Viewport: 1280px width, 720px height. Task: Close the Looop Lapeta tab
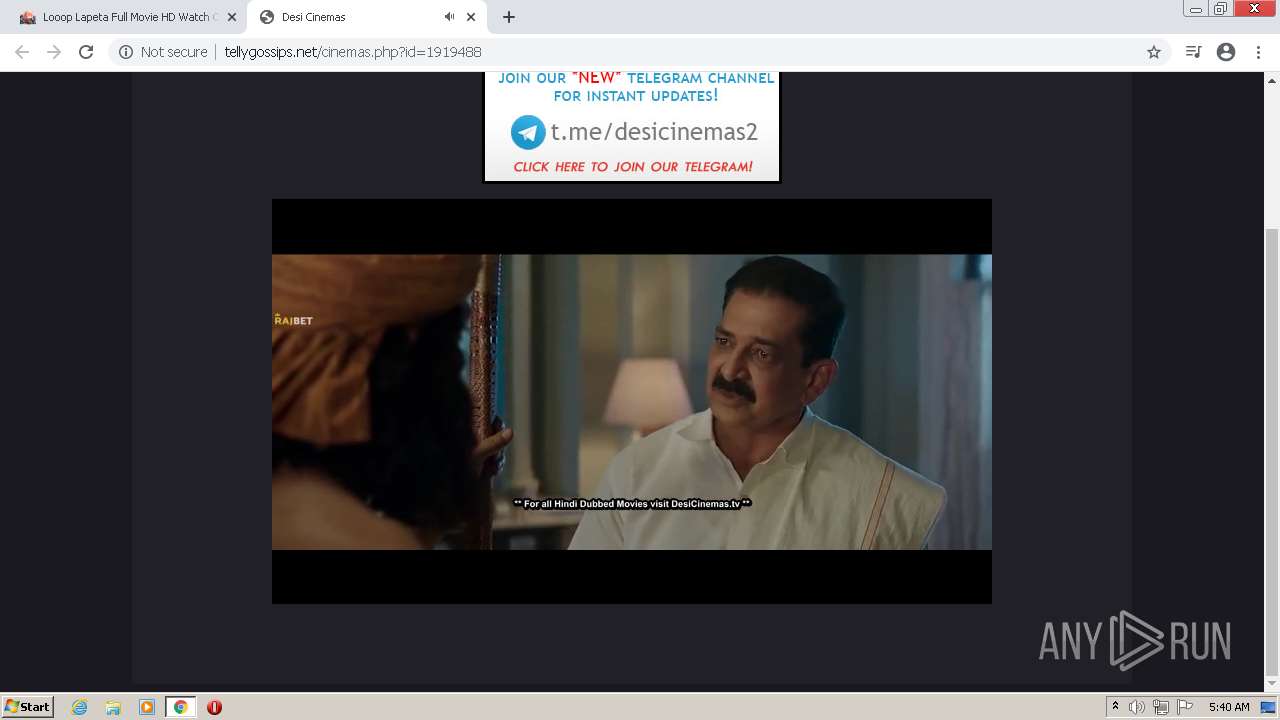[x=231, y=17]
